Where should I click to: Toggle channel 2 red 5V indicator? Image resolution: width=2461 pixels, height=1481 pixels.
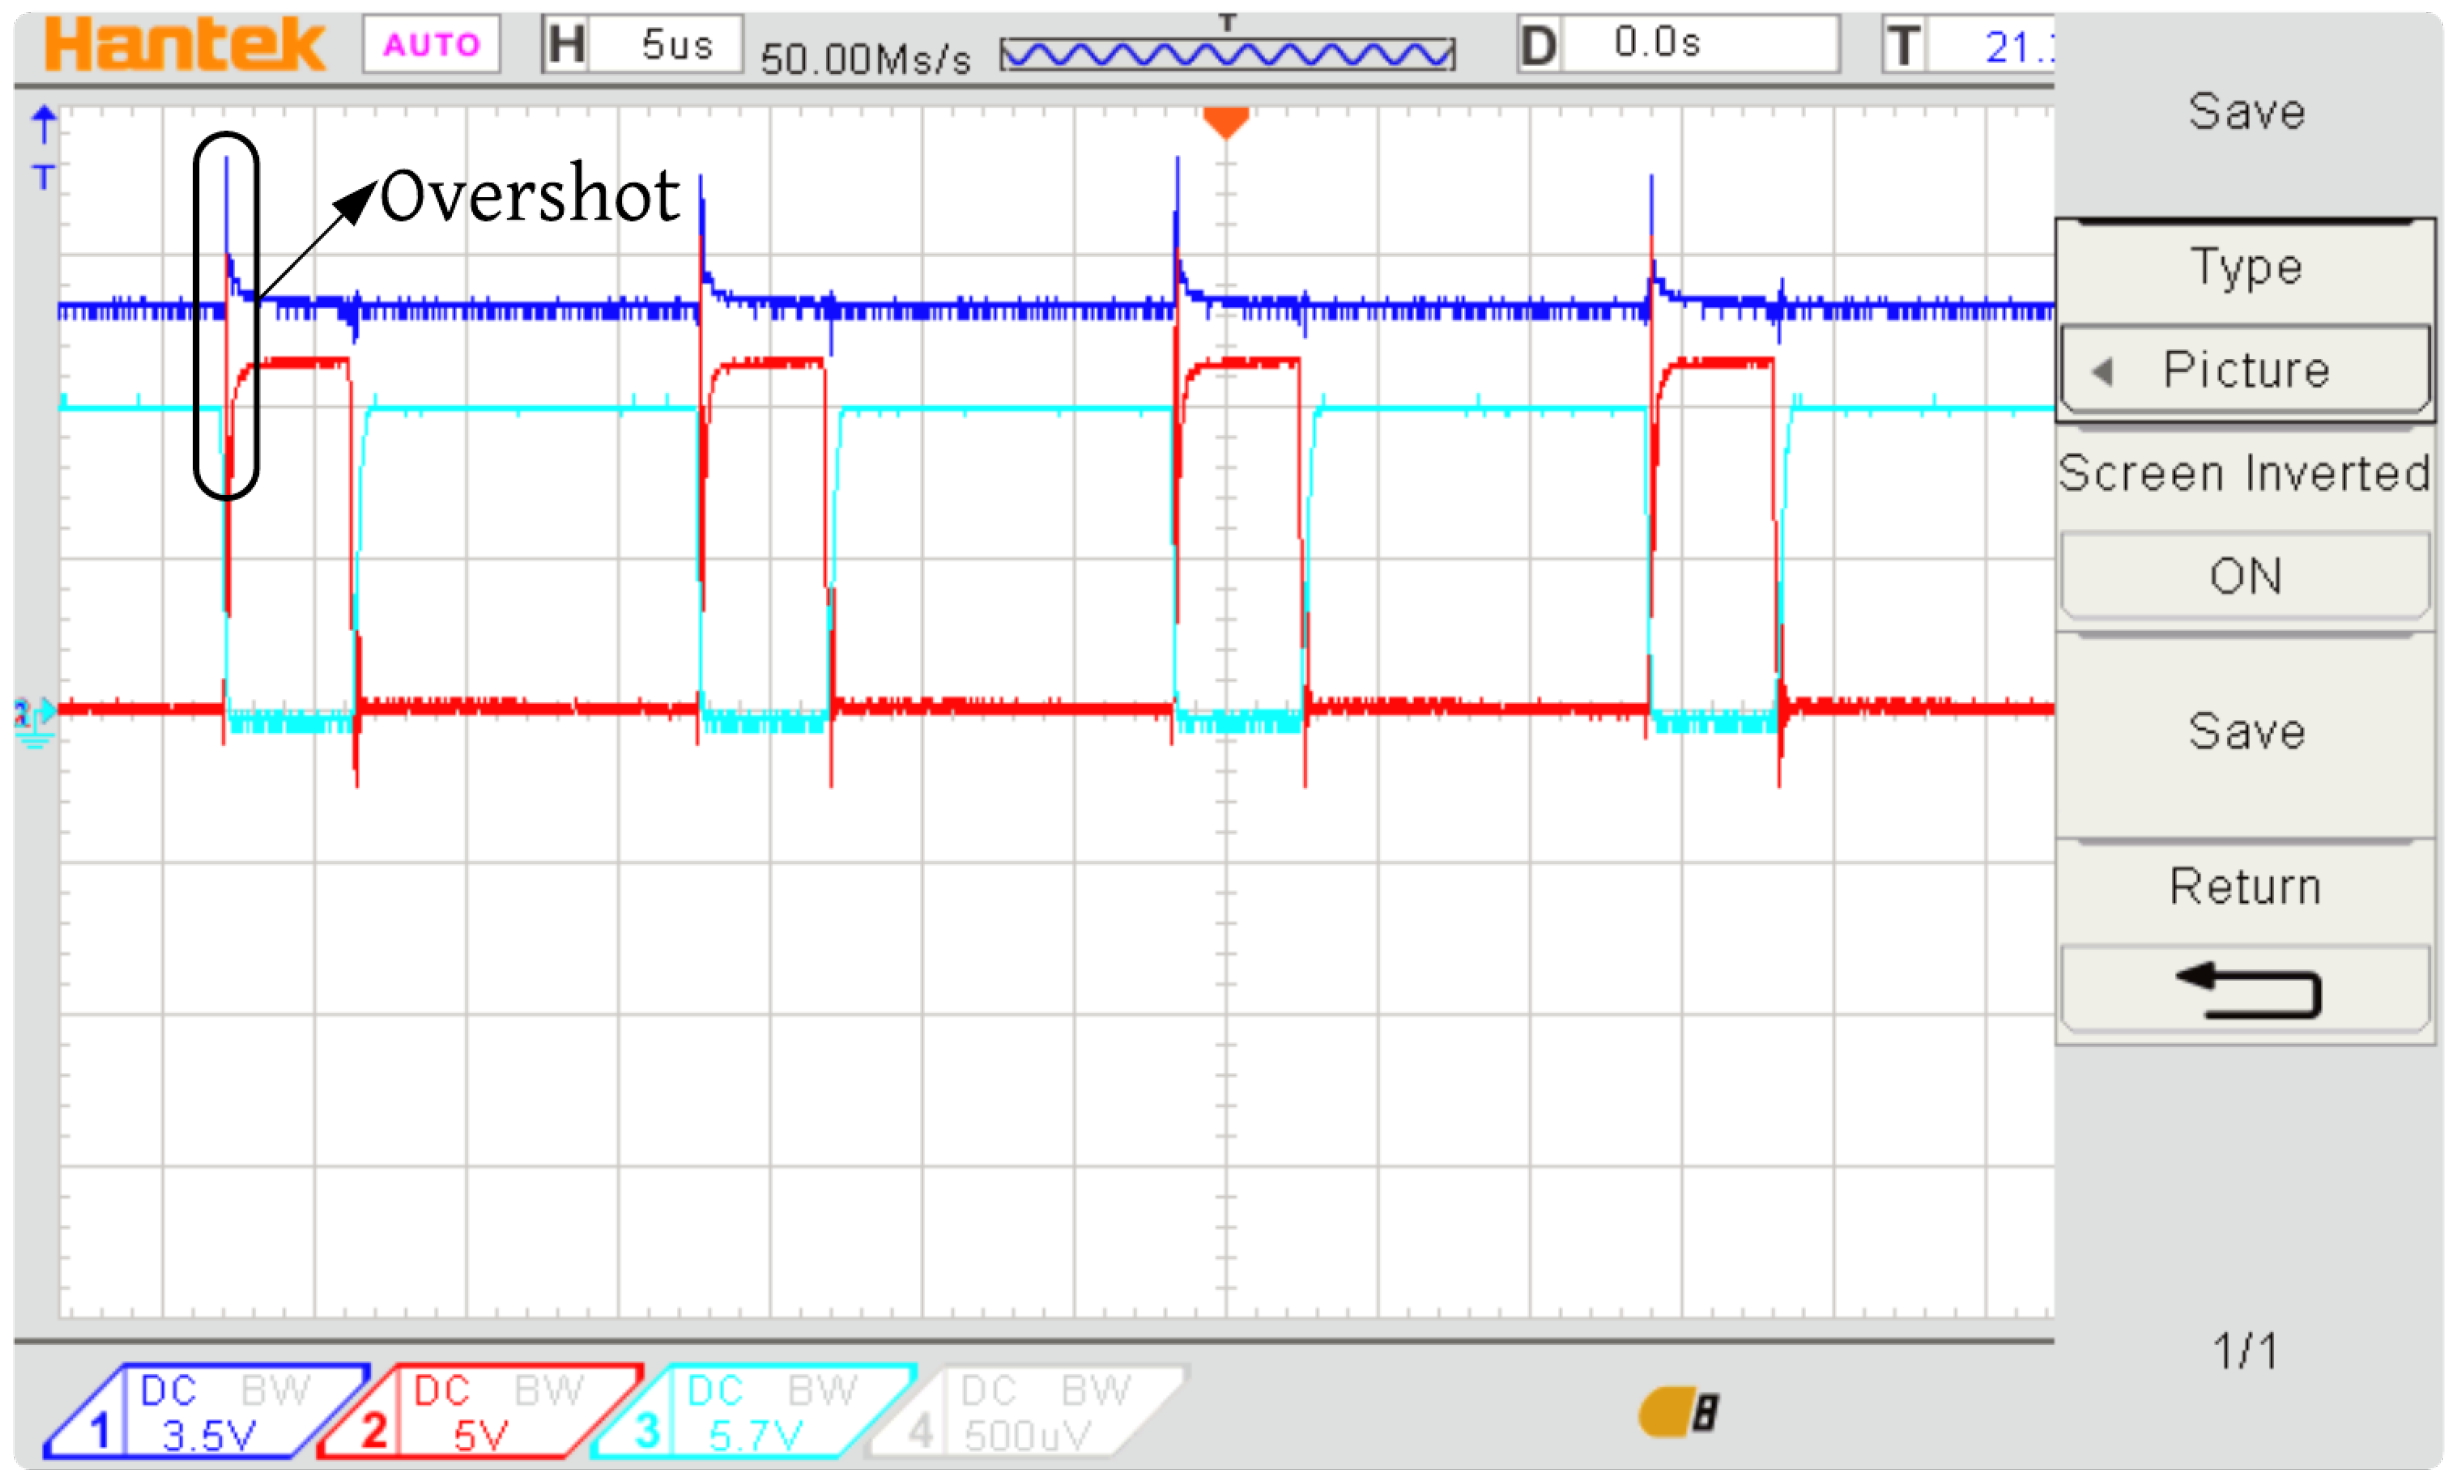click(x=478, y=1411)
